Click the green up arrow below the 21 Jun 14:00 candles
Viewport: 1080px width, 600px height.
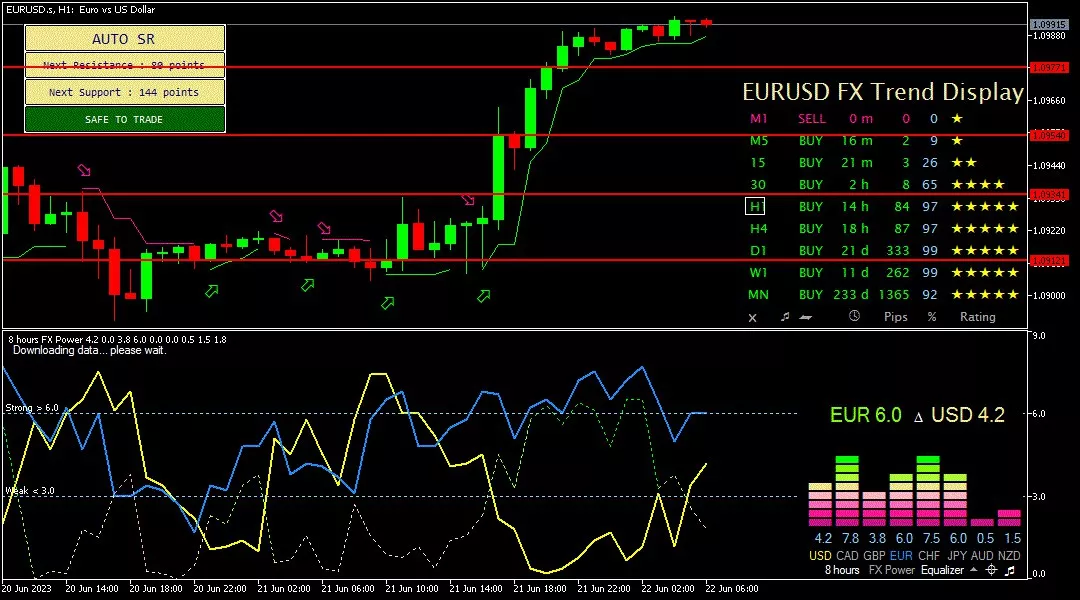(484, 296)
